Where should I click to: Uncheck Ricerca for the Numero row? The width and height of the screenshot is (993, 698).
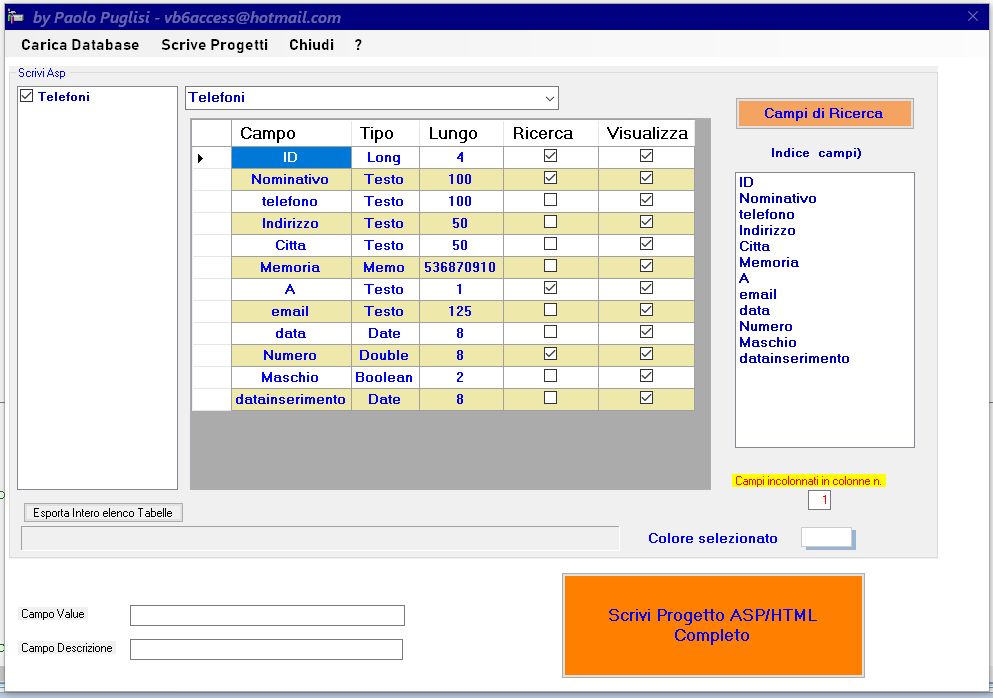click(550, 353)
